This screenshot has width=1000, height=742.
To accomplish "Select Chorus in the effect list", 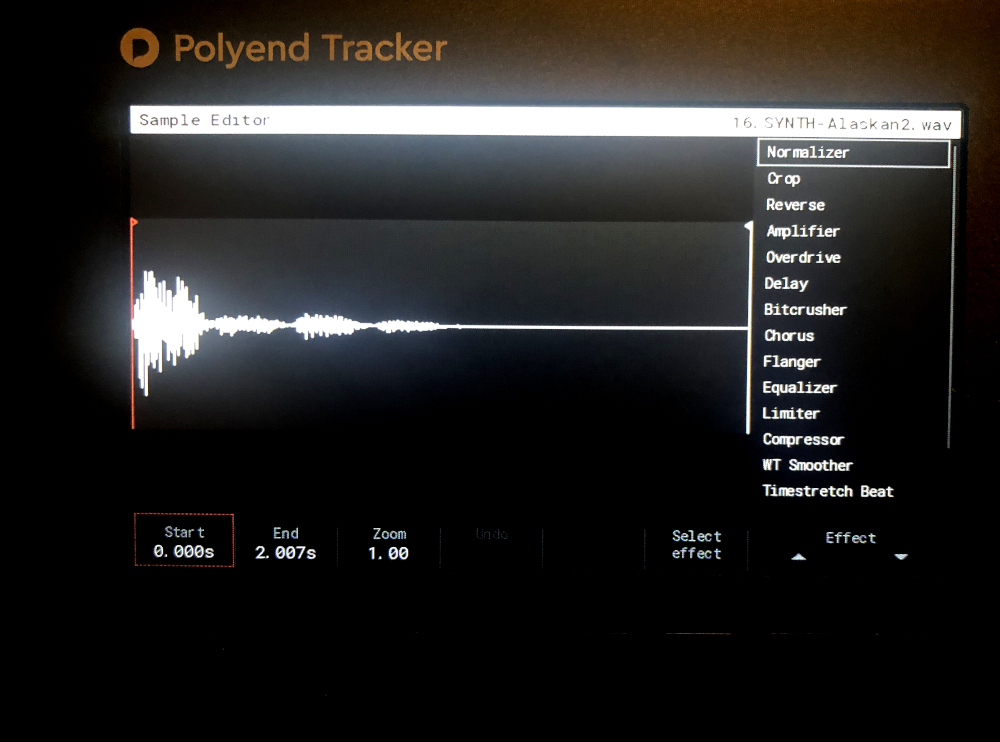I will pyautogui.click(x=790, y=336).
